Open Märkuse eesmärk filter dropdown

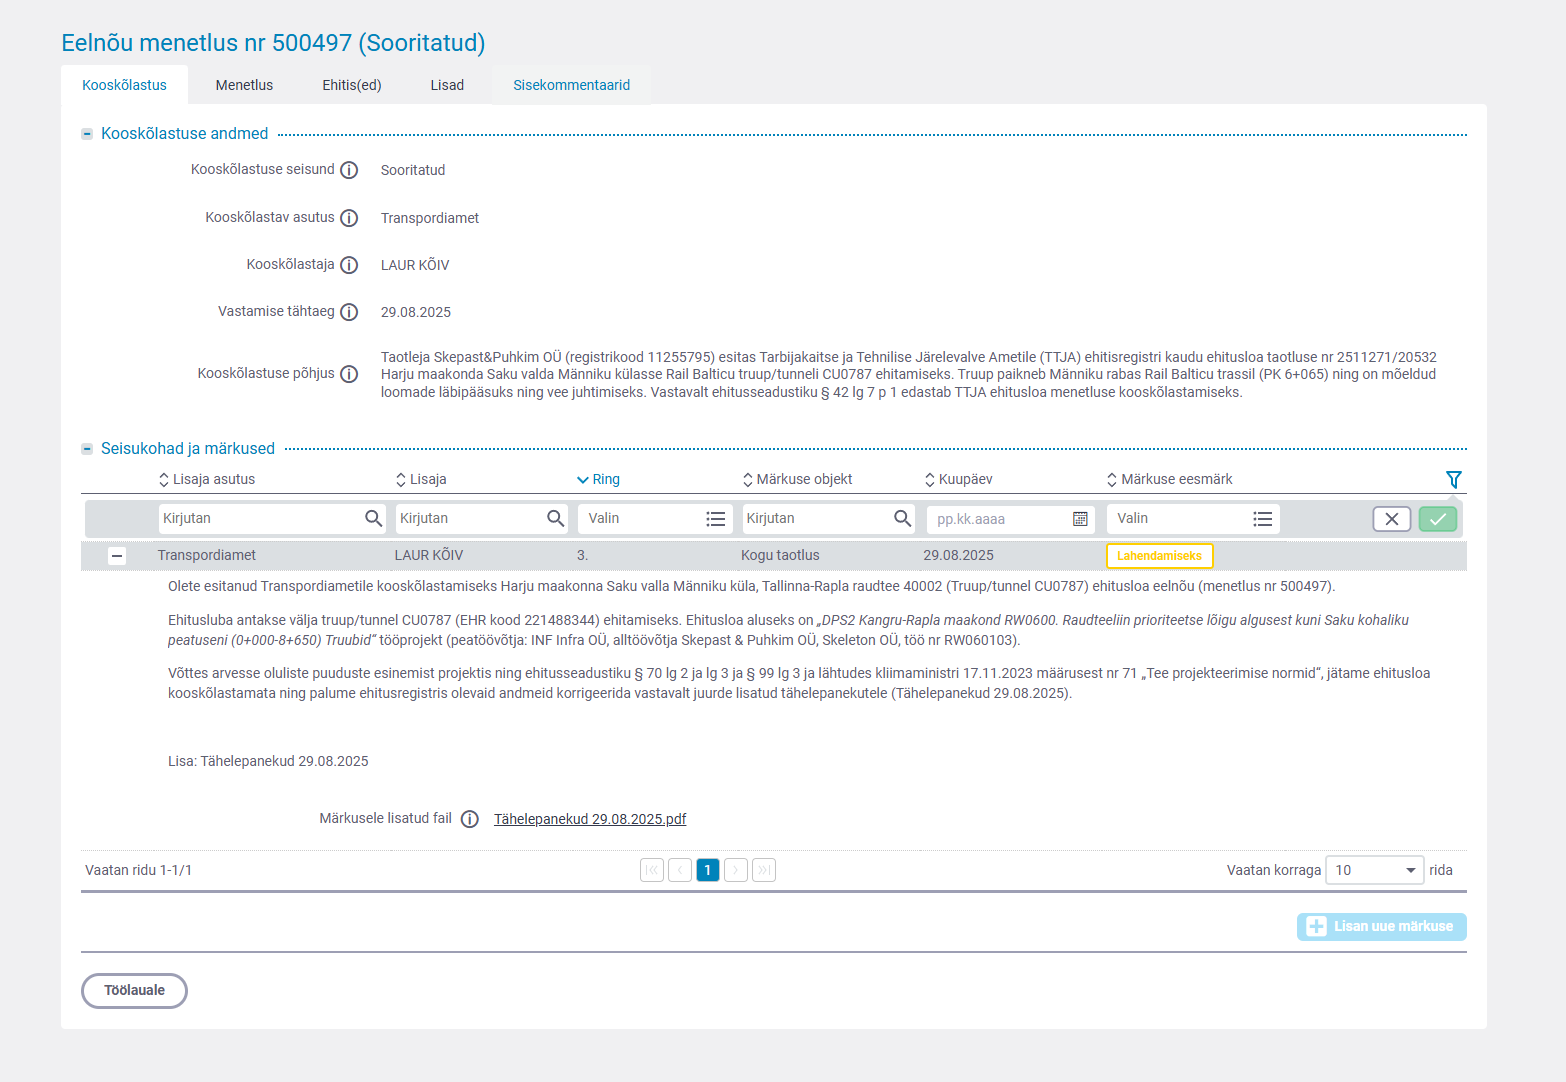pos(1262,519)
